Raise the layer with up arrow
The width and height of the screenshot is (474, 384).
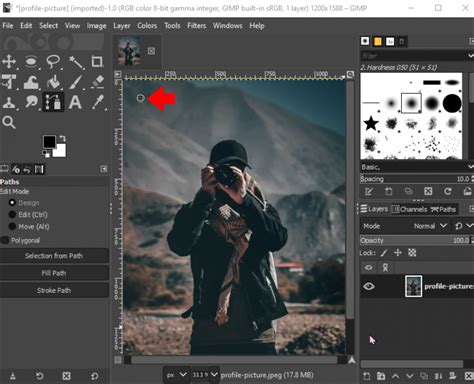point(395,376)
